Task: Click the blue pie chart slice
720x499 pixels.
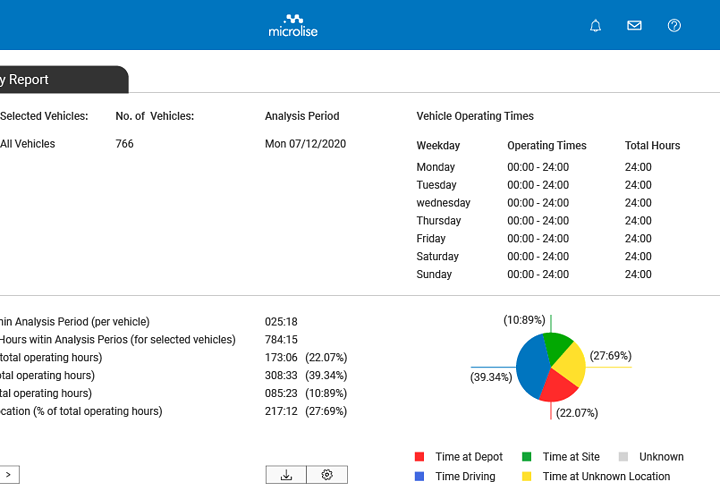Action: [x=531, y=370]
